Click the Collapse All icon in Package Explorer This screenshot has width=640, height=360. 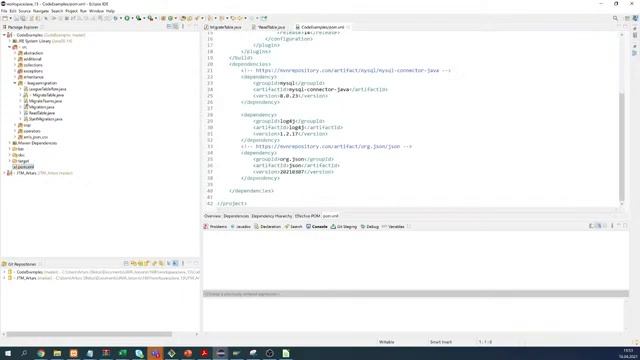169,27
